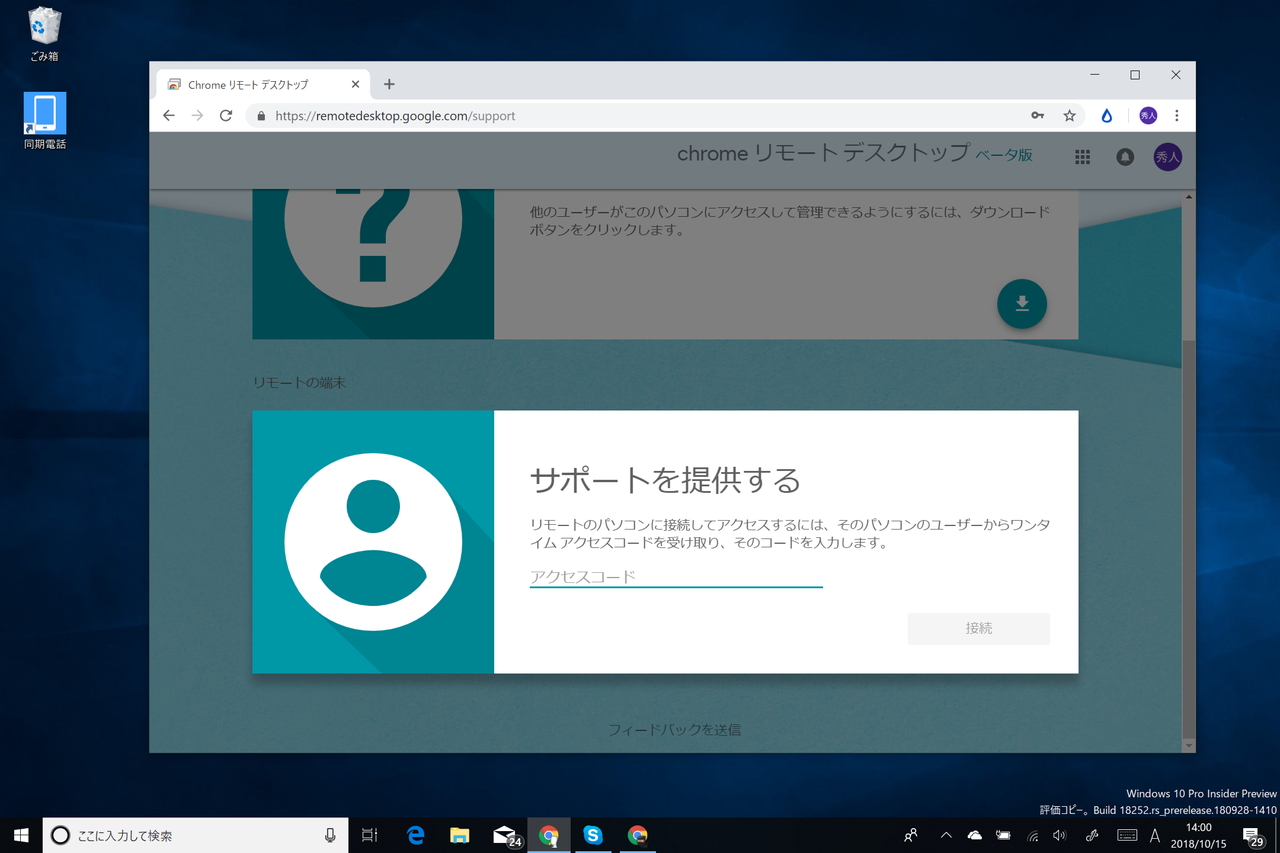This screenshot has width=1280, height=853.
Task: Click the アクセスコード input field
Action: (x=676, y=577)
